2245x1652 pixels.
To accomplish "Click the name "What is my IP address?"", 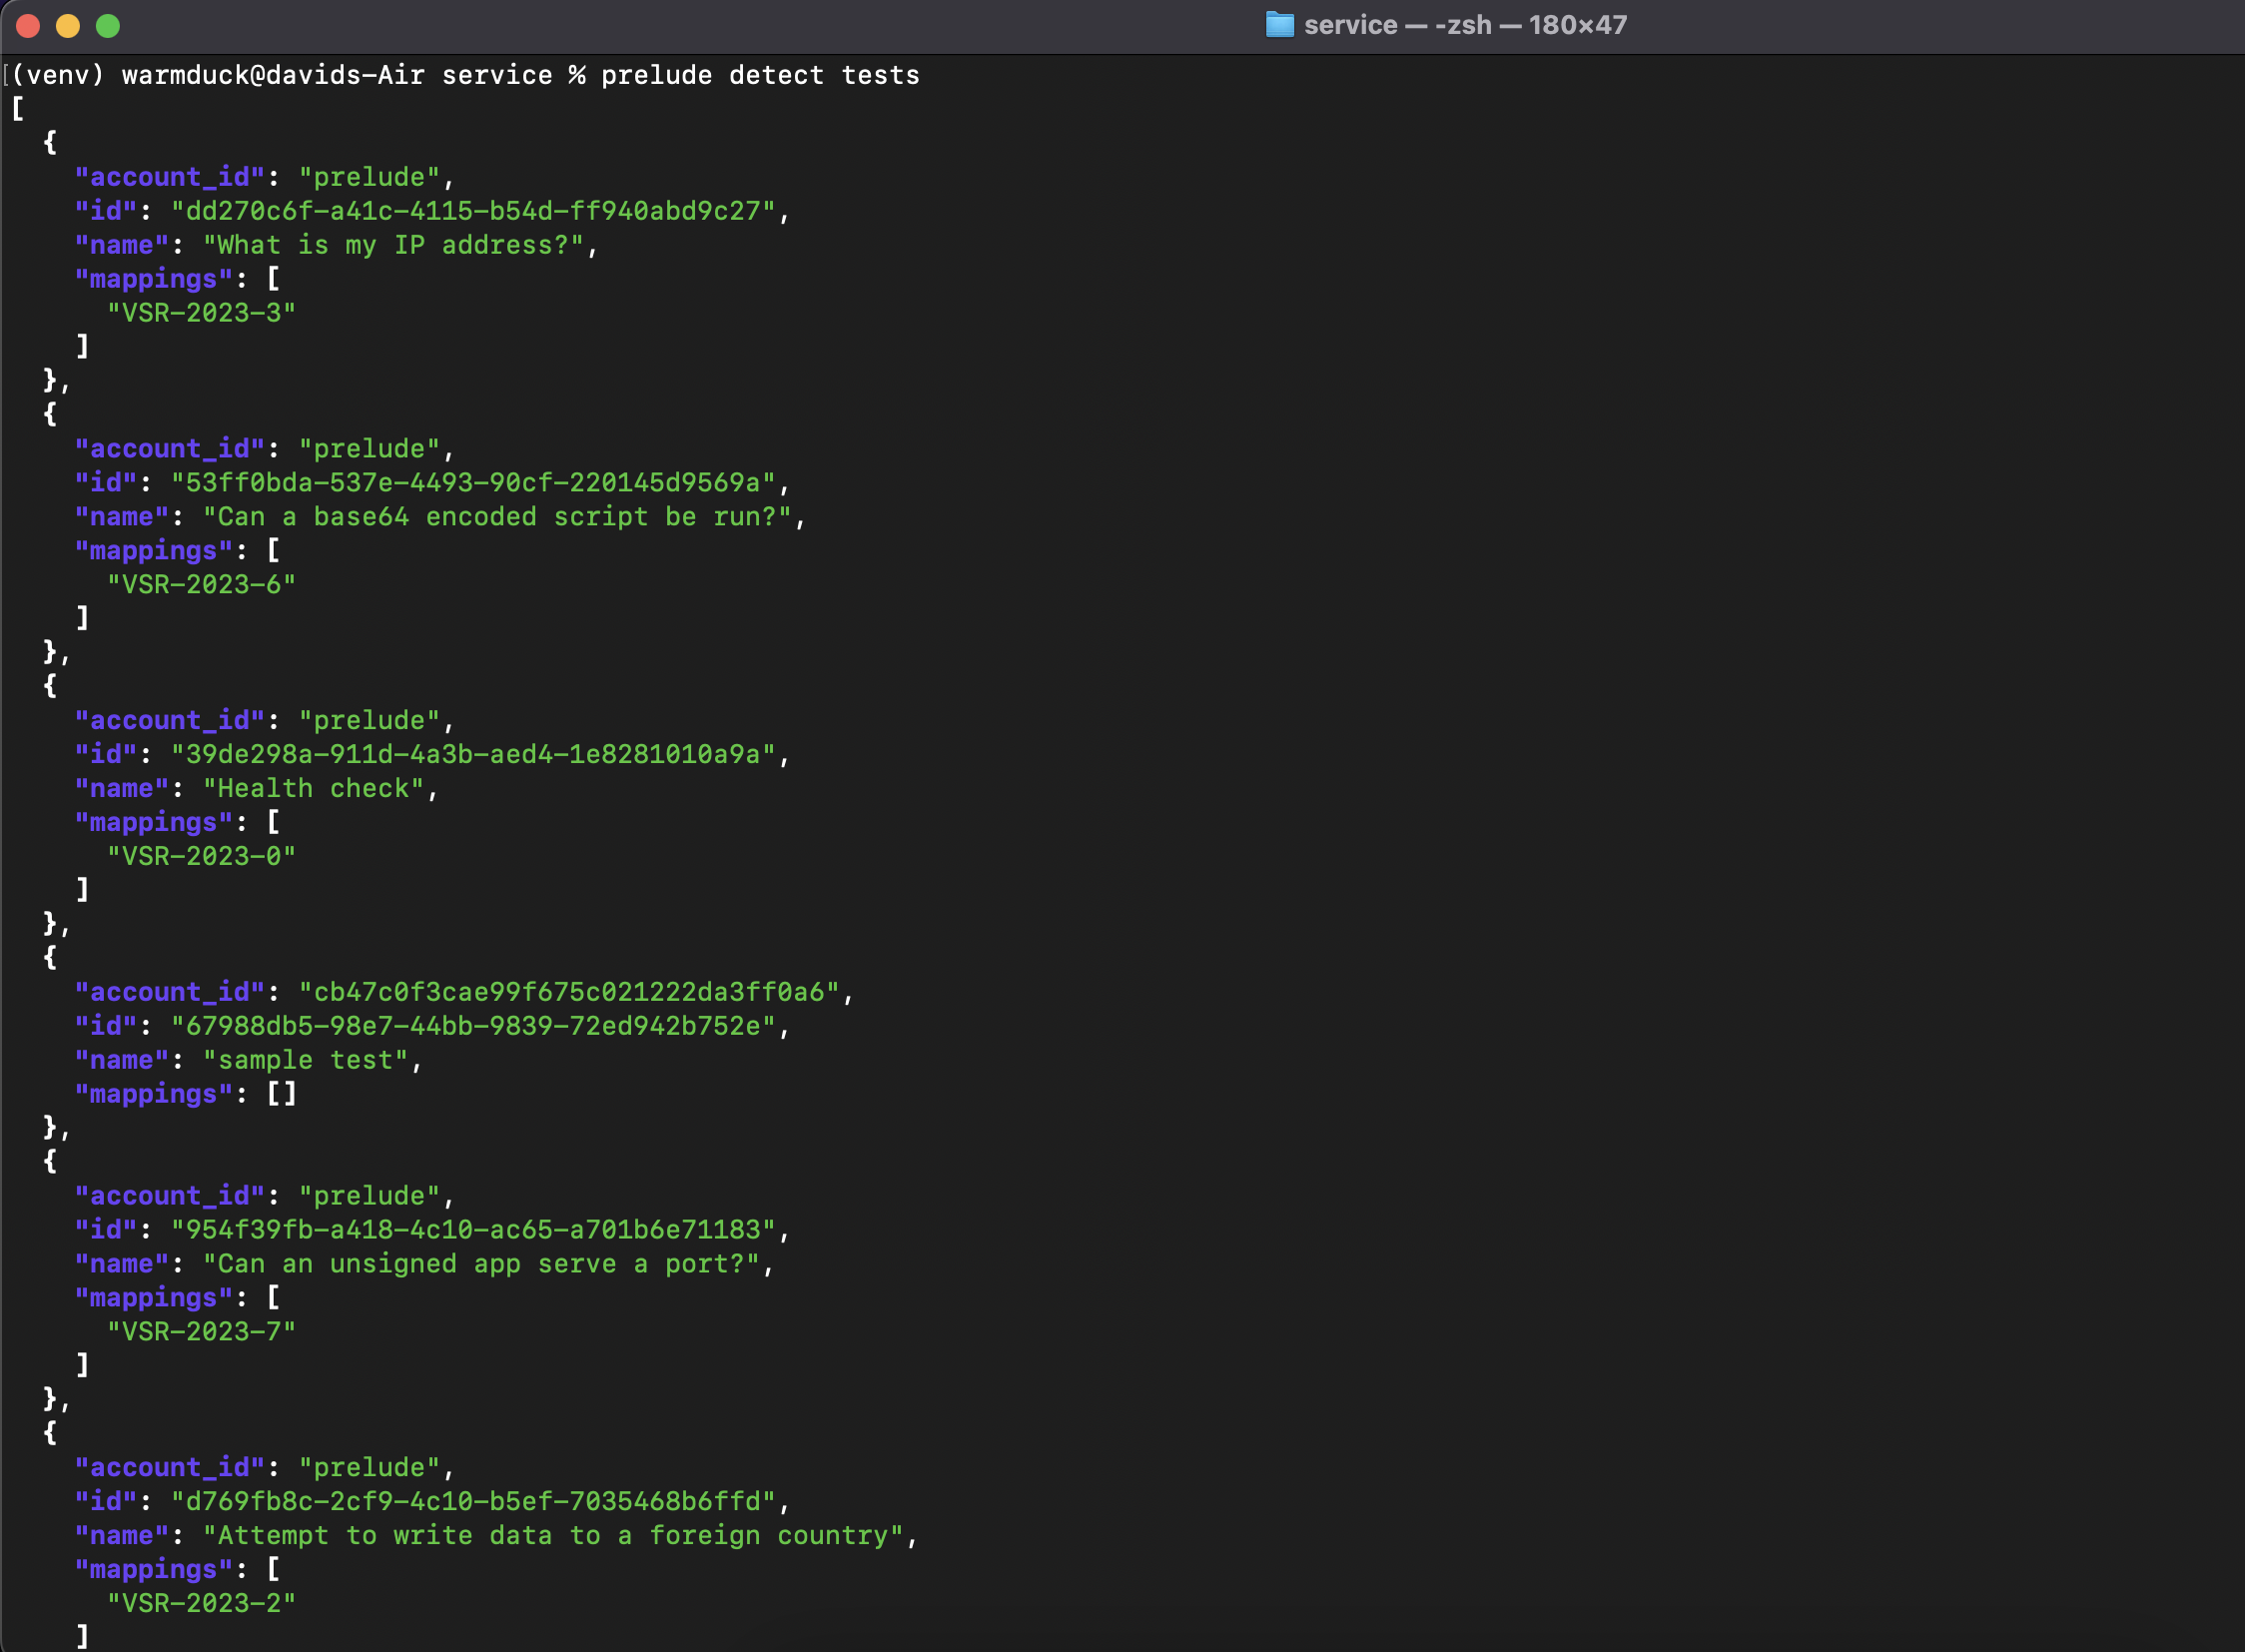I will [x=393, y=245].
